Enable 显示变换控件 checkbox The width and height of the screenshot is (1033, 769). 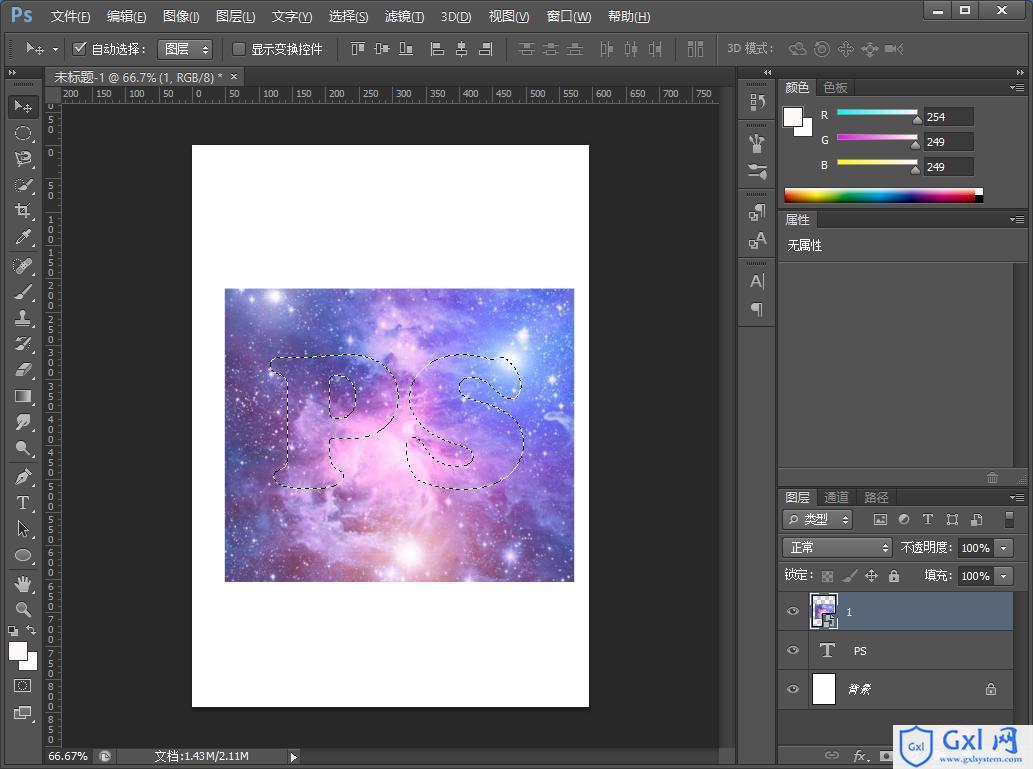(x=239, y=49)
